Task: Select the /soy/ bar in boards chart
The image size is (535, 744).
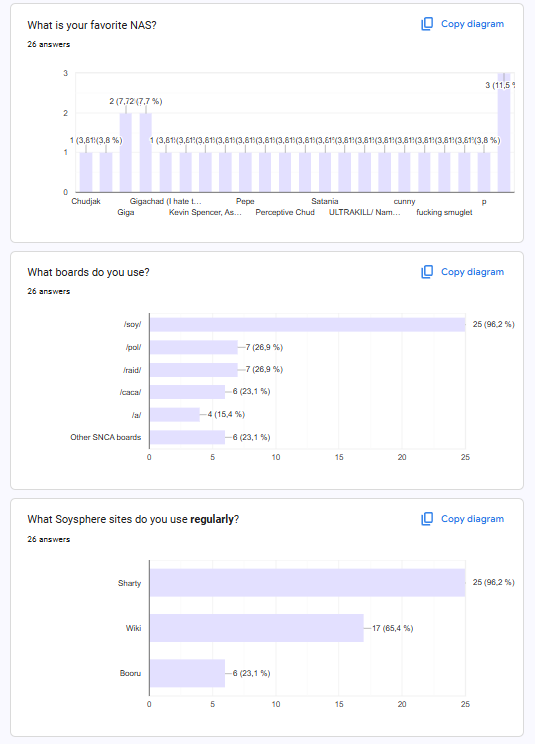Action: point(307,325)
